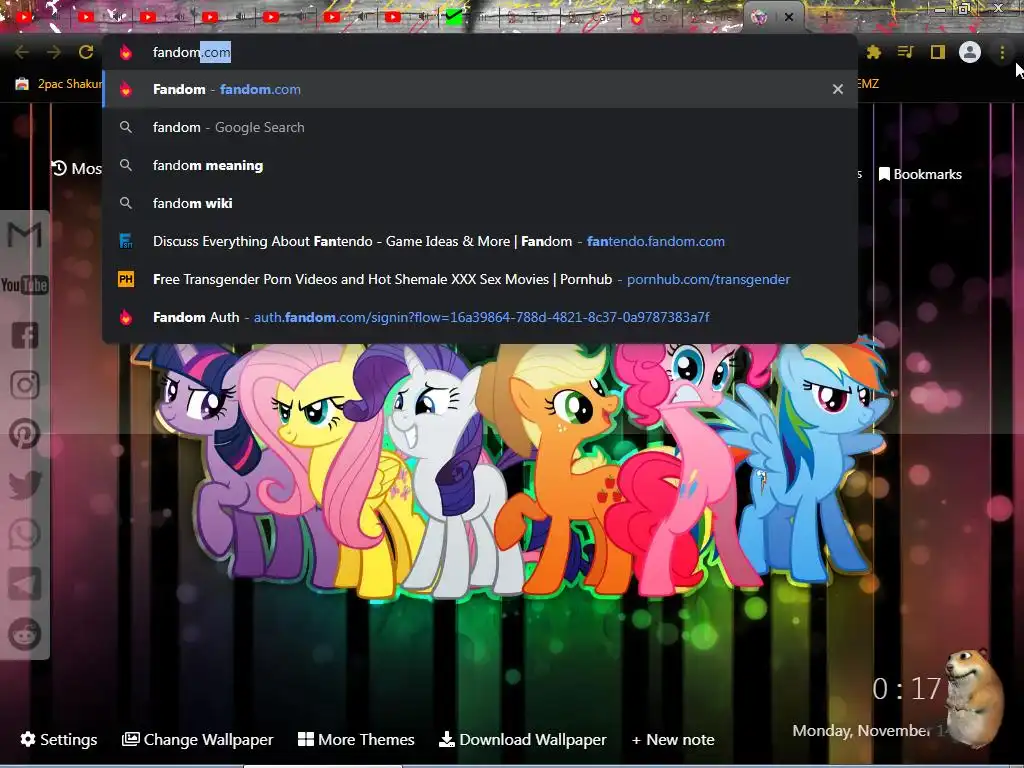Open the media controls music-note icon
The width and height of the screenshot is (1024, 768).
pos(905,52)
